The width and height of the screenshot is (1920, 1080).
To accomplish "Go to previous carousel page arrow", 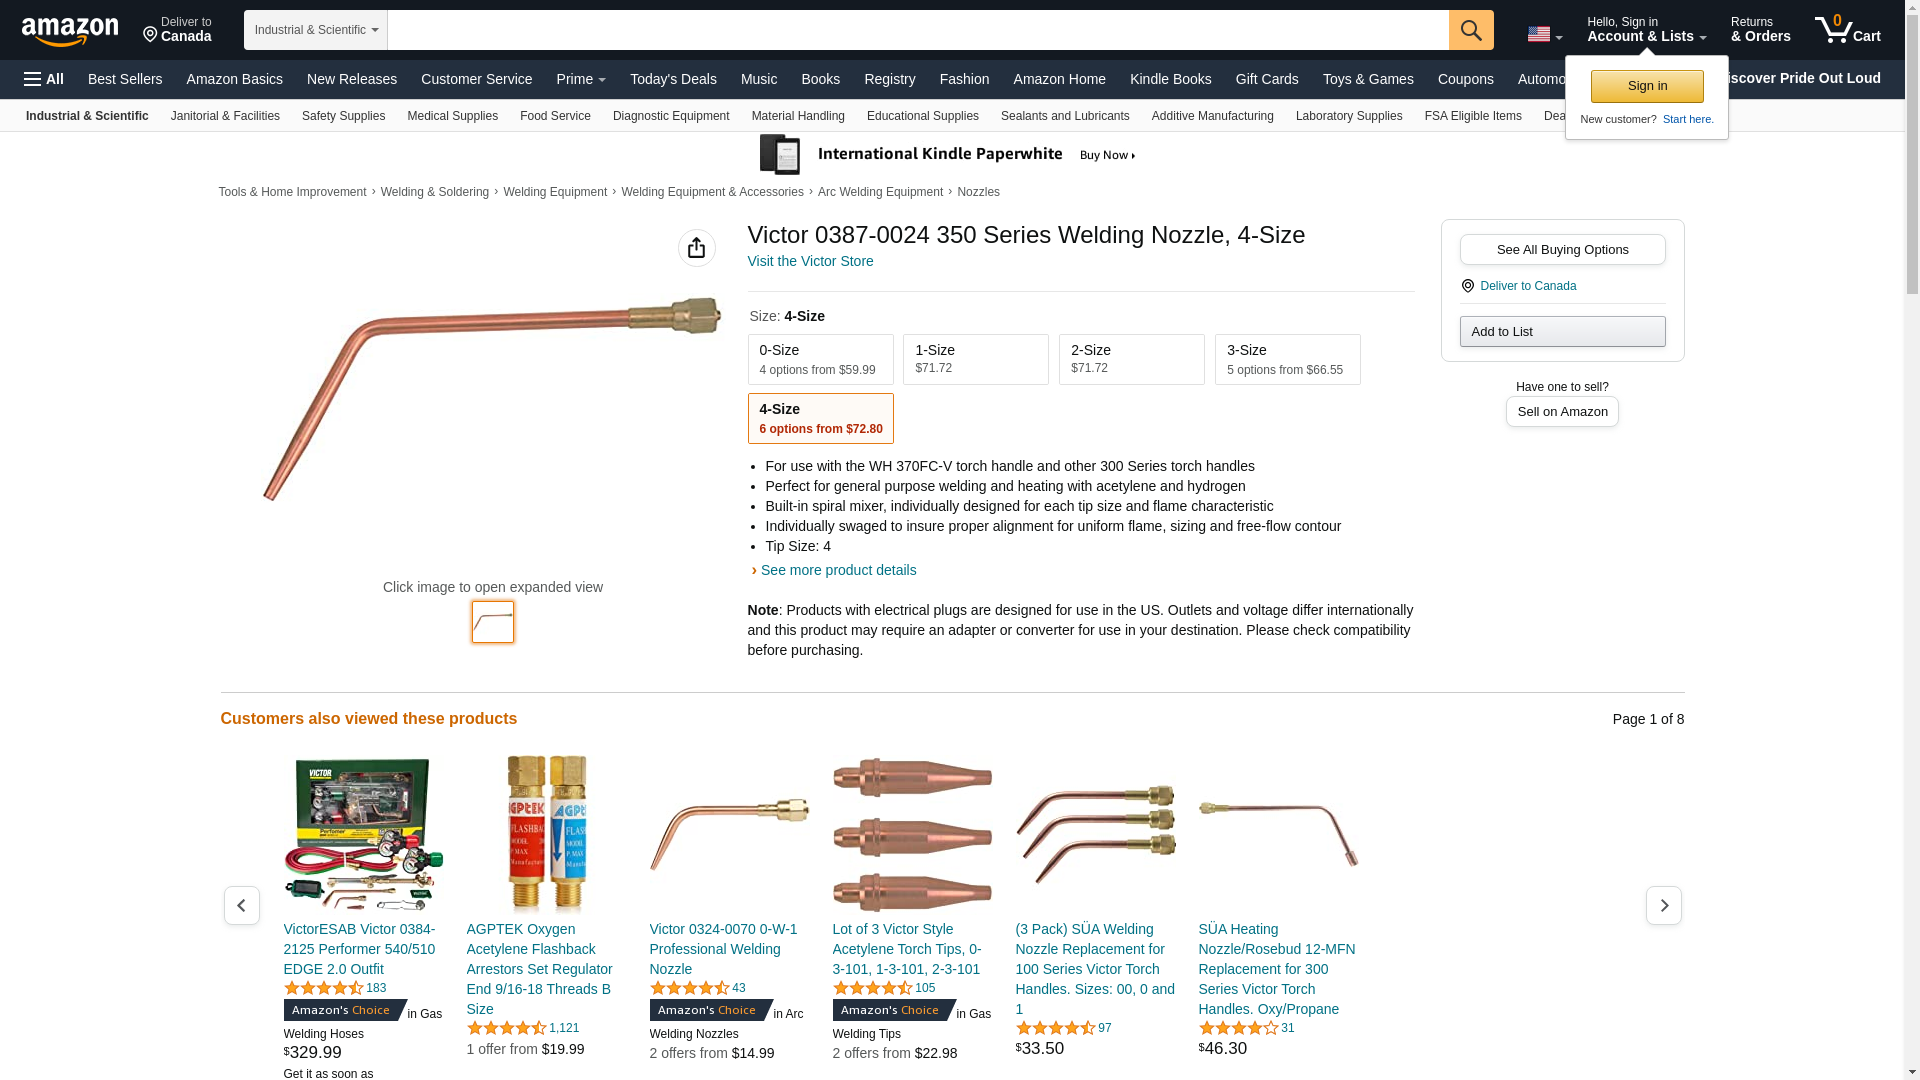I will 241,905.
